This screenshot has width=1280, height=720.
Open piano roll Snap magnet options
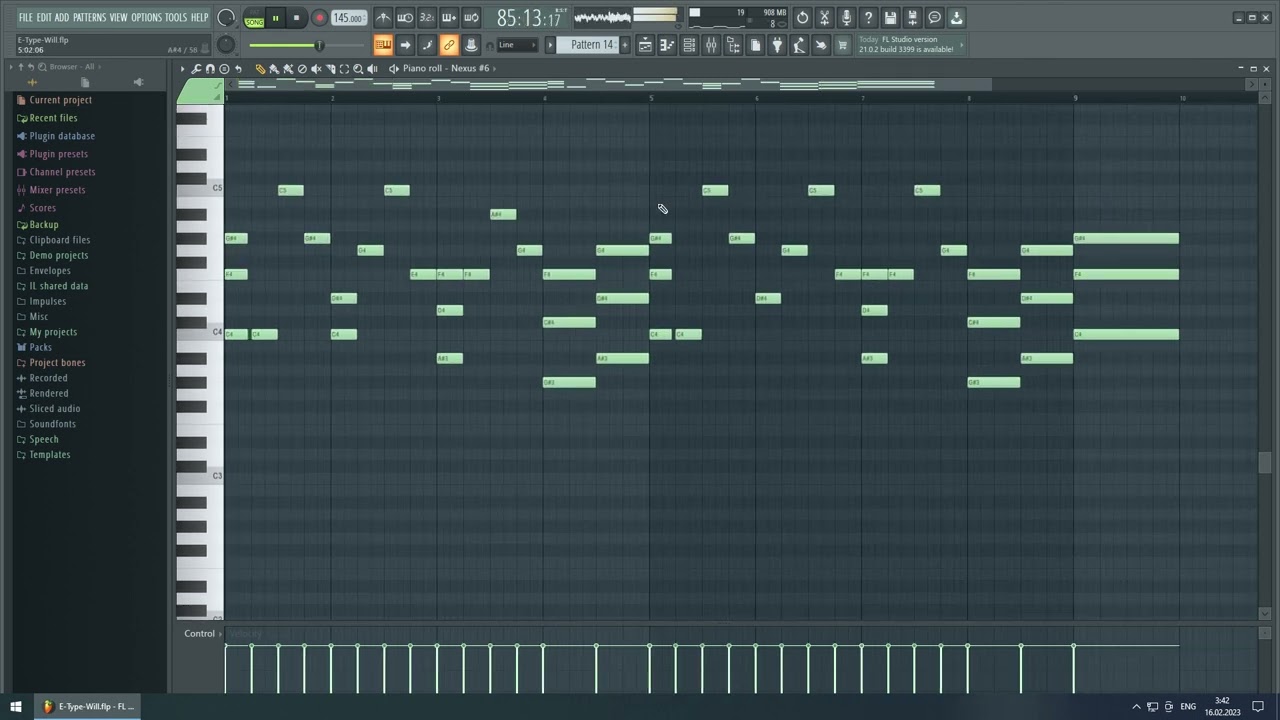coord(210,68)
